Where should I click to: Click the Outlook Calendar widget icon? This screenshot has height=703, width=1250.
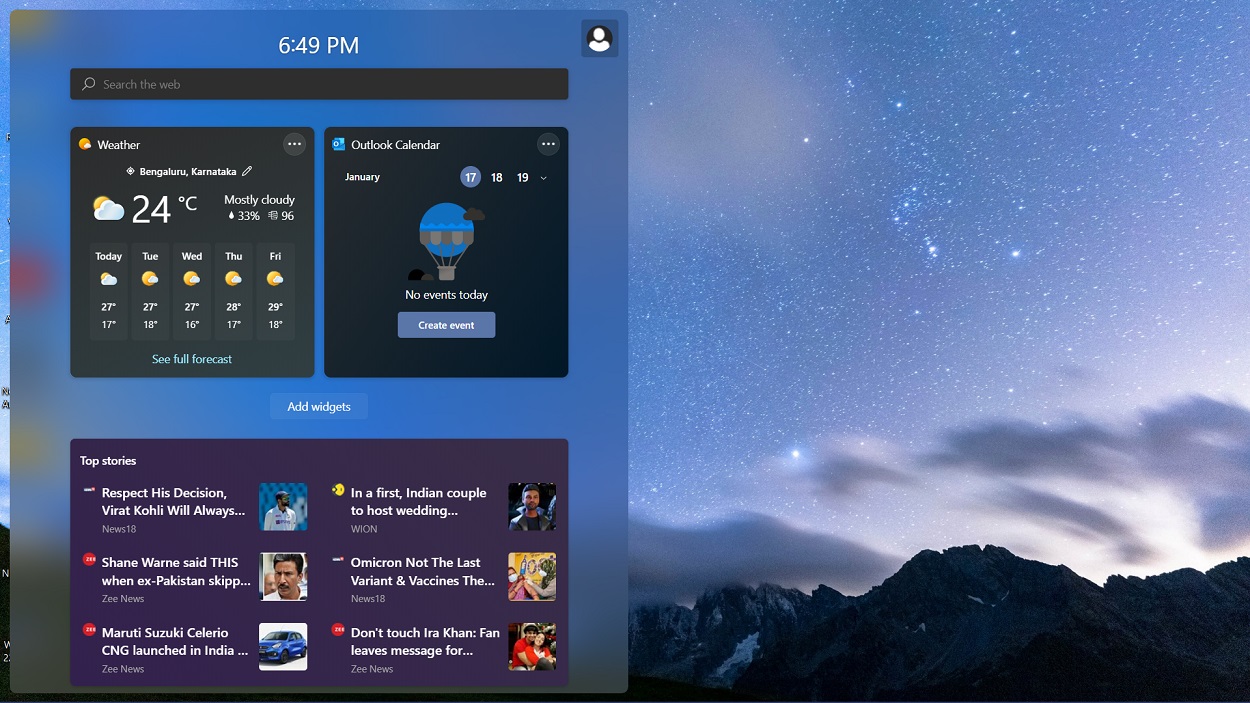point(338,144)
